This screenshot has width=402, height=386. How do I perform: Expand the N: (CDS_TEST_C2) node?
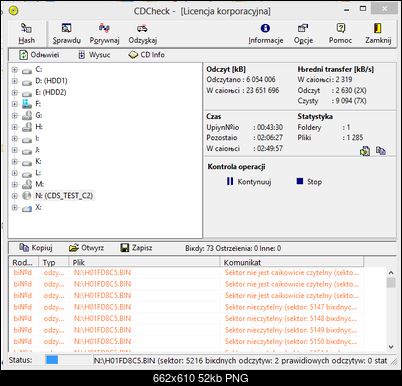click(14, 196)
